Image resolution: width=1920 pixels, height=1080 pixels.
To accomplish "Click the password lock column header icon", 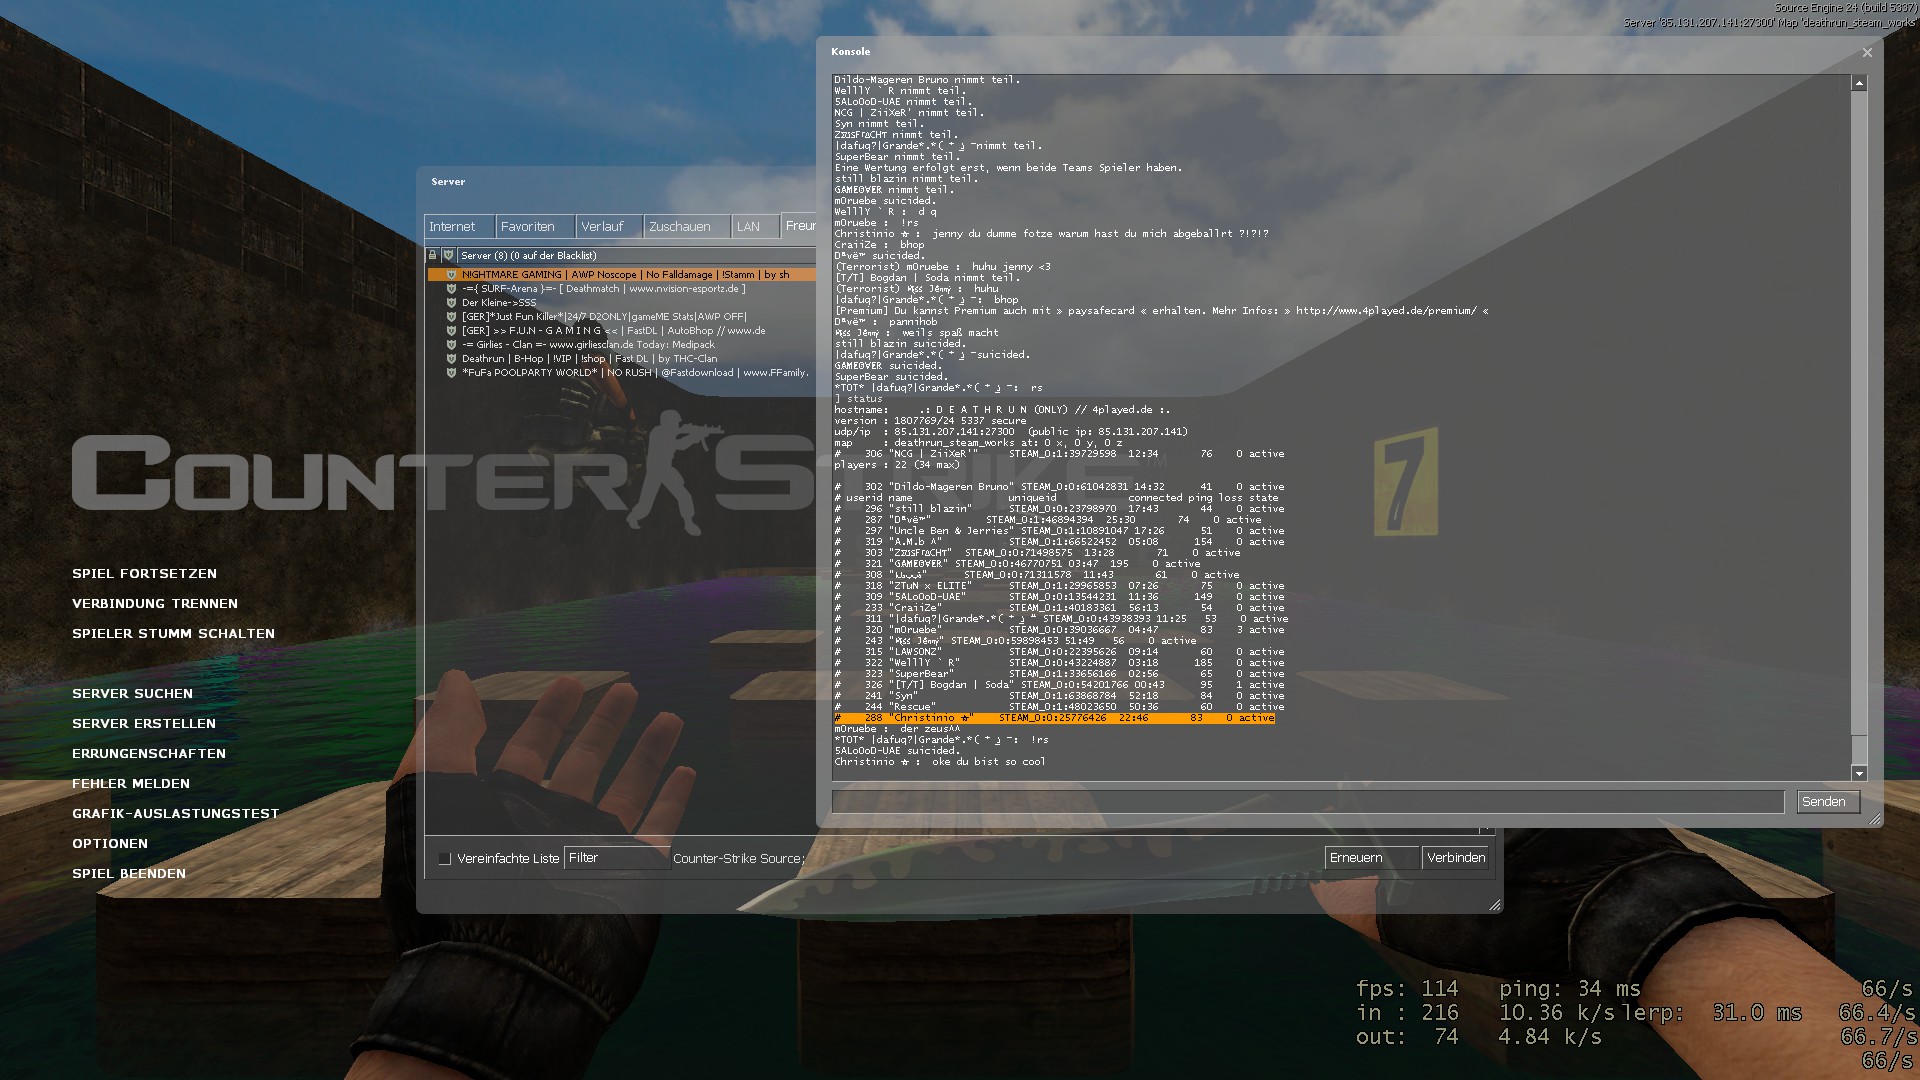I will [433, 256].
